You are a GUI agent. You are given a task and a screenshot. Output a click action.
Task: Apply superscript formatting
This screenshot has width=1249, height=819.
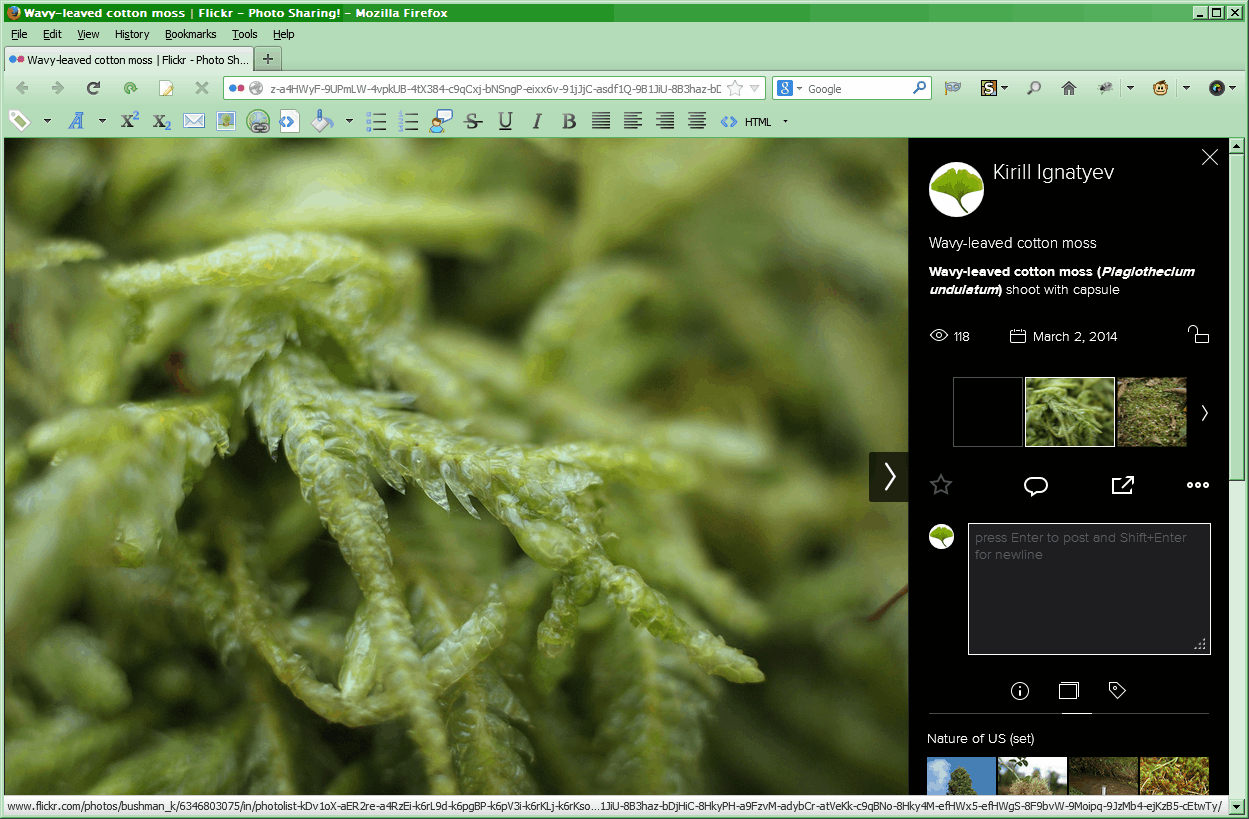tap(130, 121)
